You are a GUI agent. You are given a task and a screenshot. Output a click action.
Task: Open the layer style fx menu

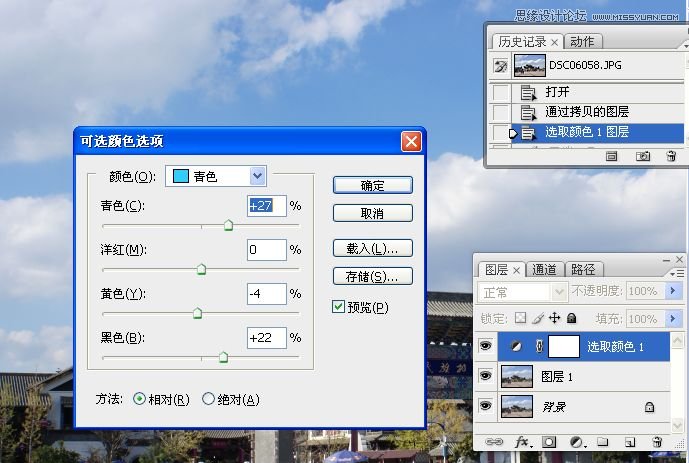[x=523, y=441]
